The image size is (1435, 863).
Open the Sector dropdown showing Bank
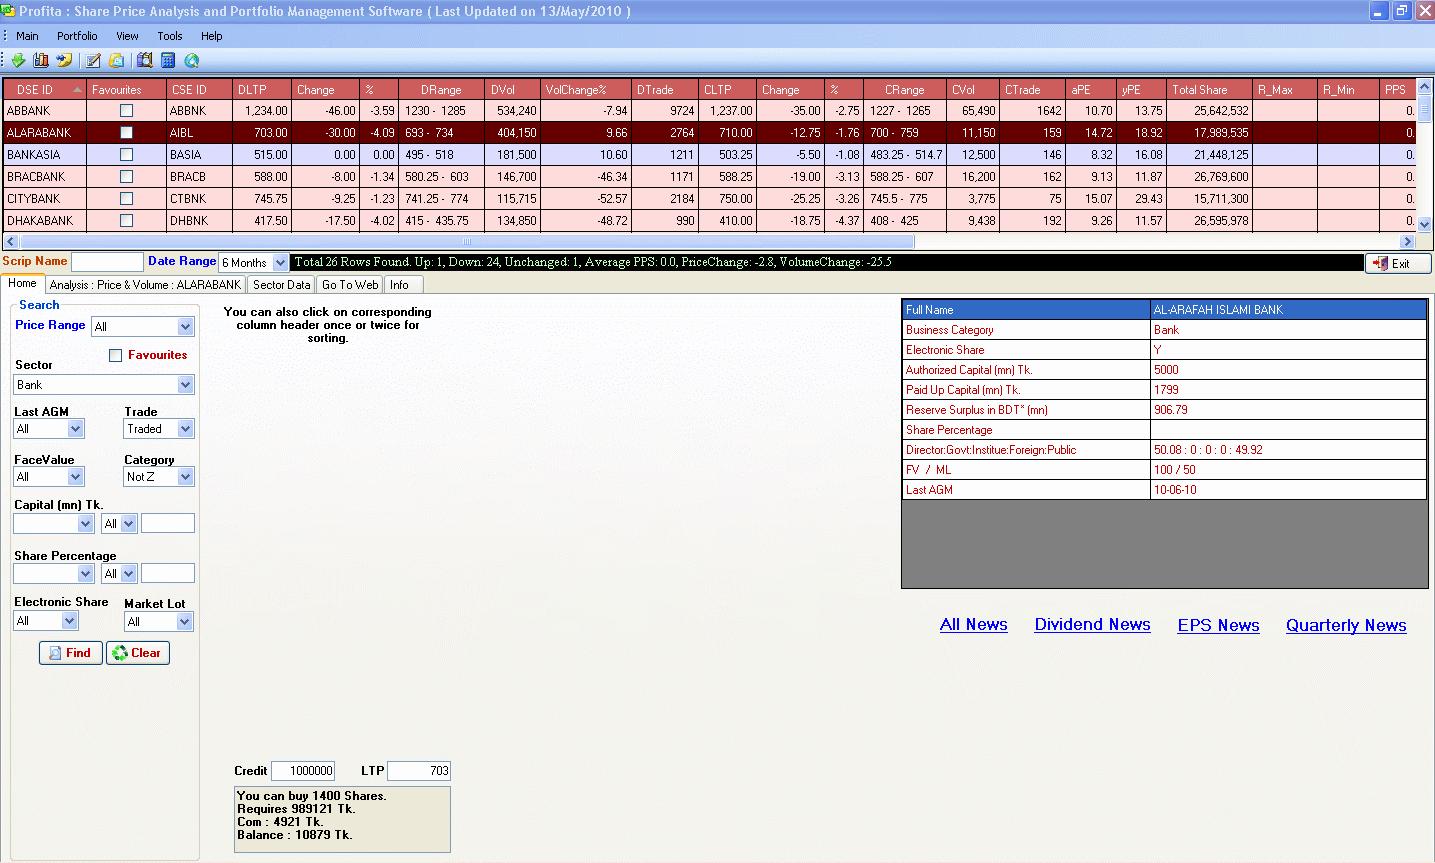point(185,385)
